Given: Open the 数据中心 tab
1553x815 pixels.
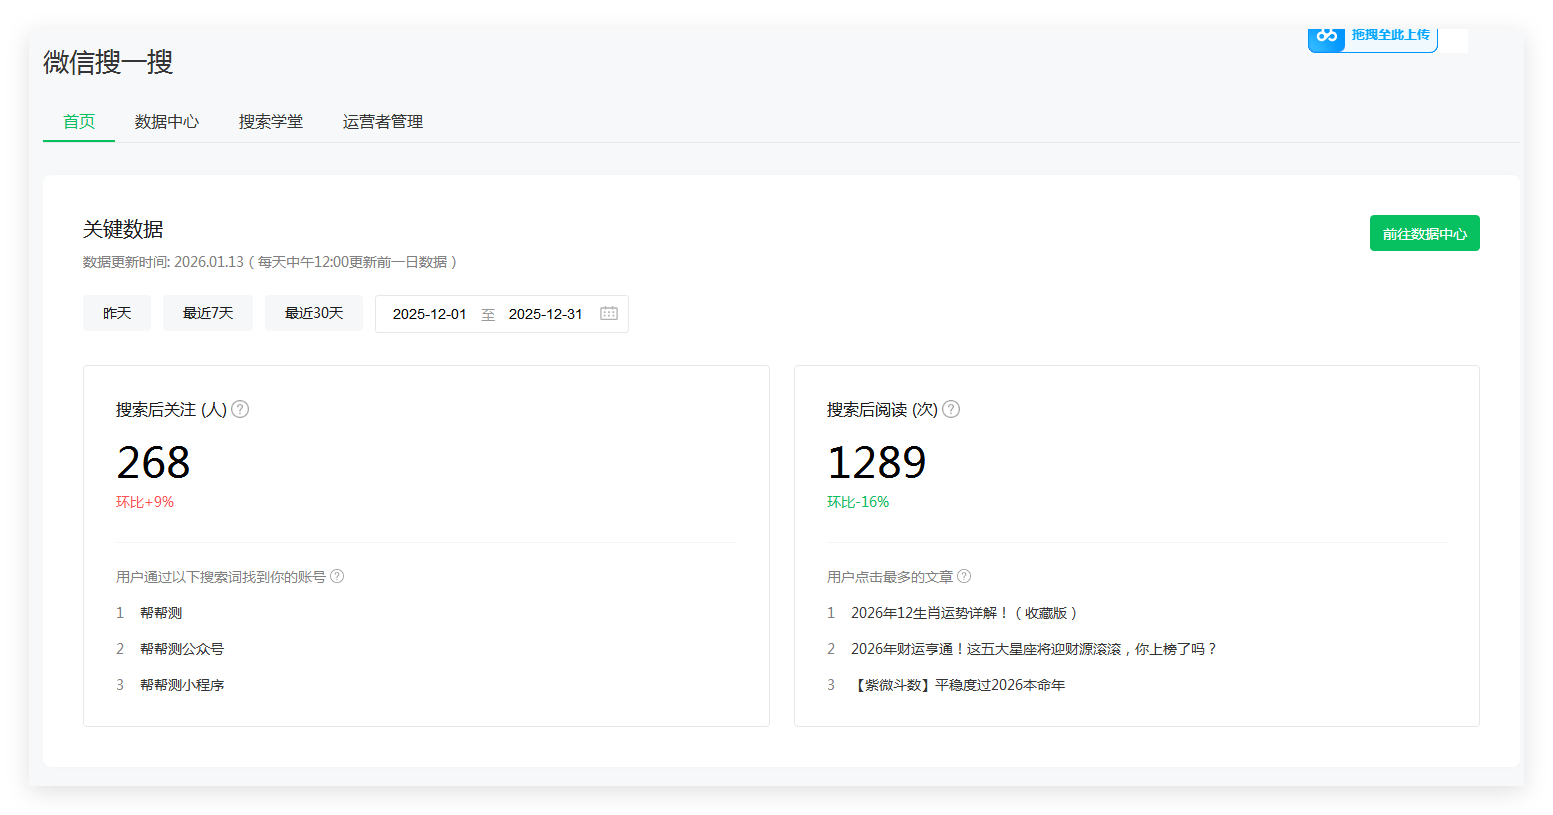Looking at the screenshot, I should click(x=167, y=121).
